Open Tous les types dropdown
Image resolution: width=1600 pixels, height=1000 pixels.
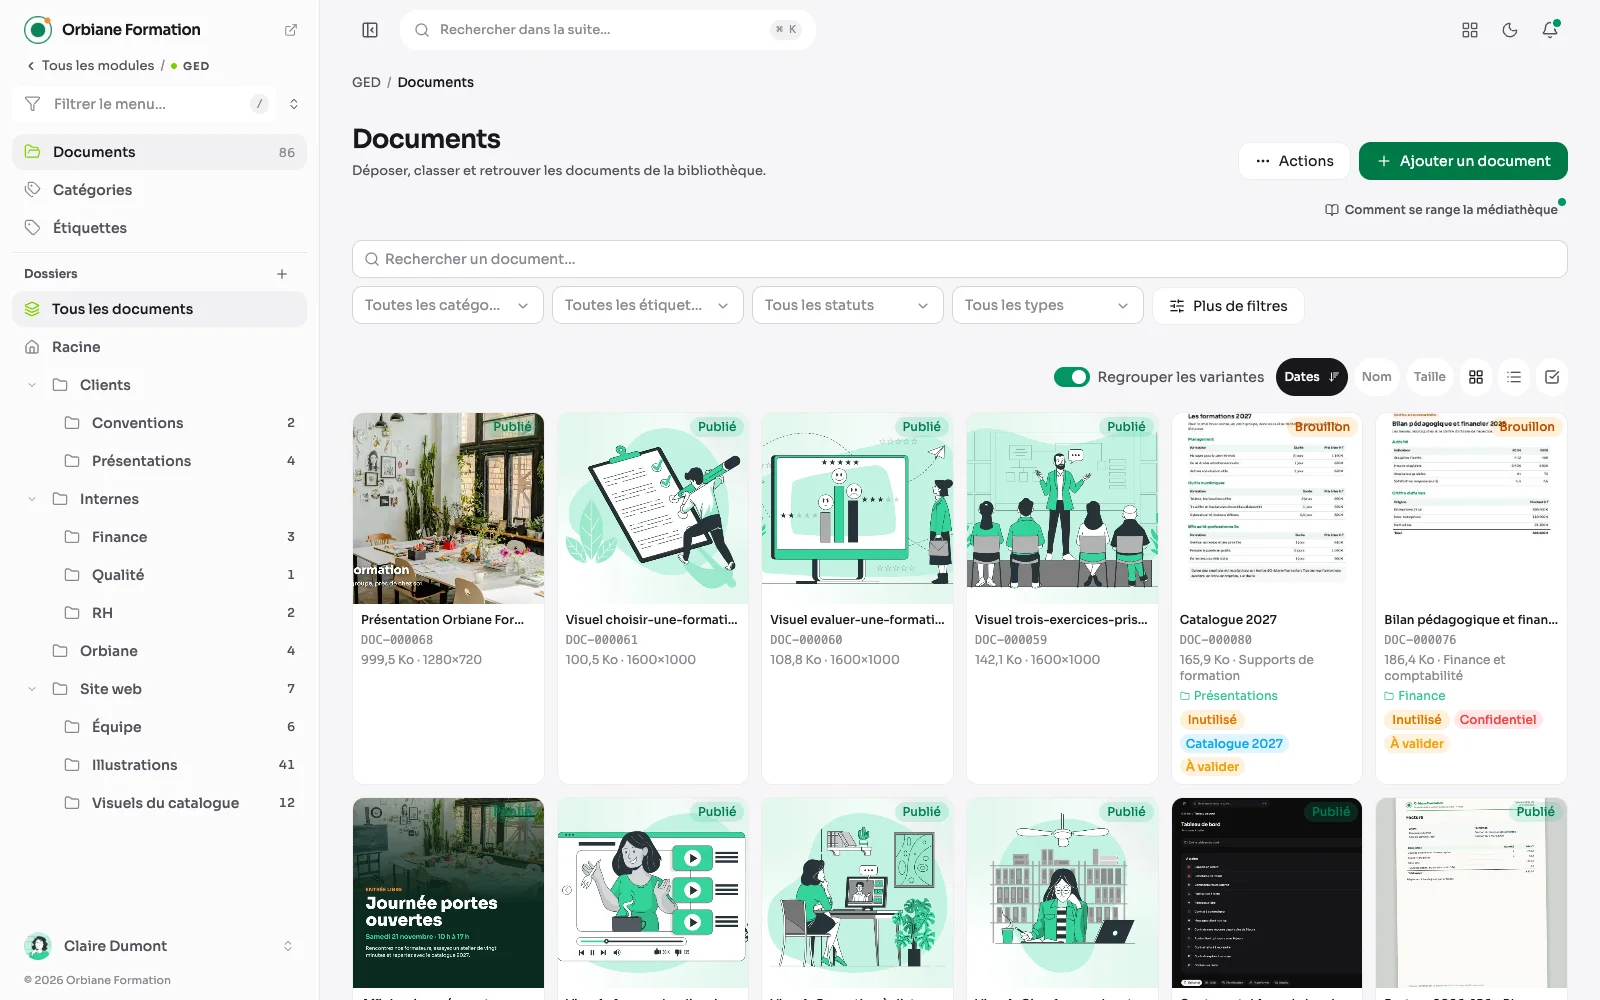click(1048, 305)
